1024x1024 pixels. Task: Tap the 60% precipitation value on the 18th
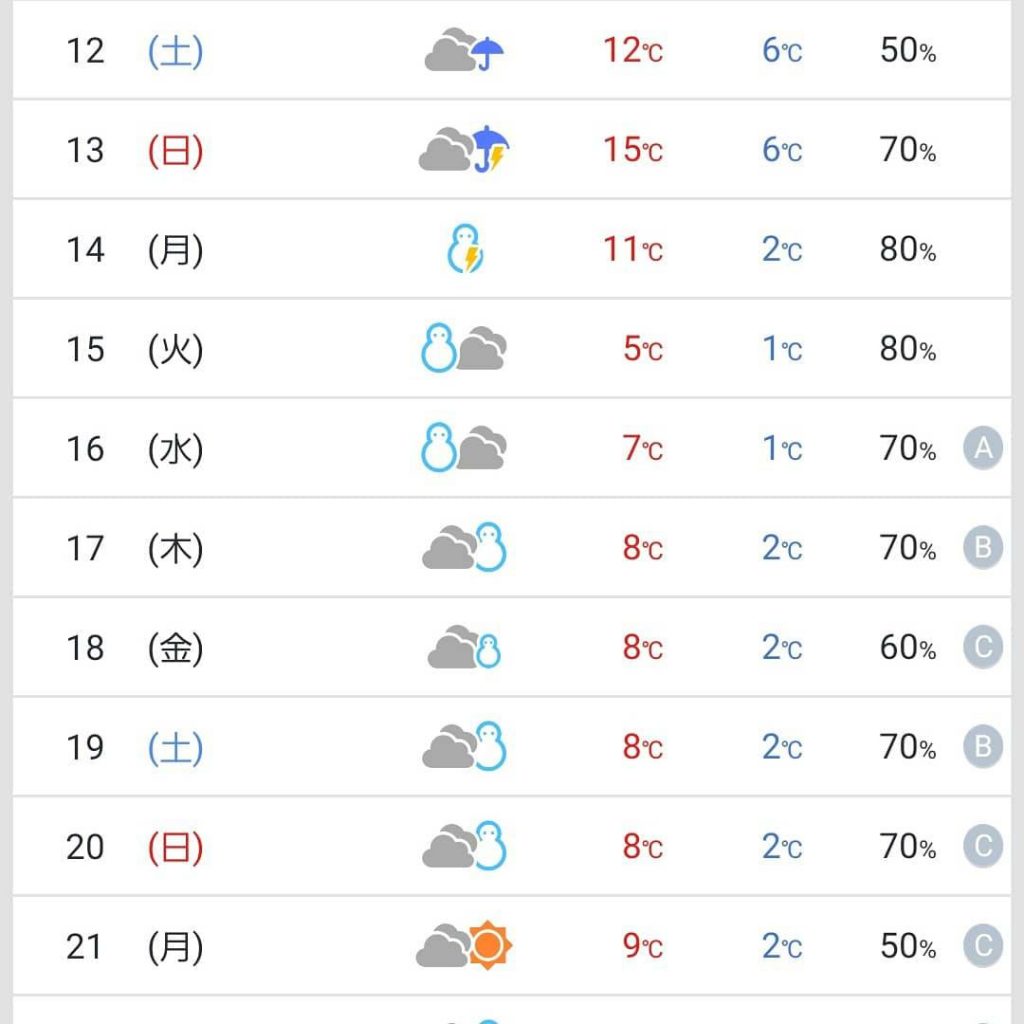coord(908,648)
